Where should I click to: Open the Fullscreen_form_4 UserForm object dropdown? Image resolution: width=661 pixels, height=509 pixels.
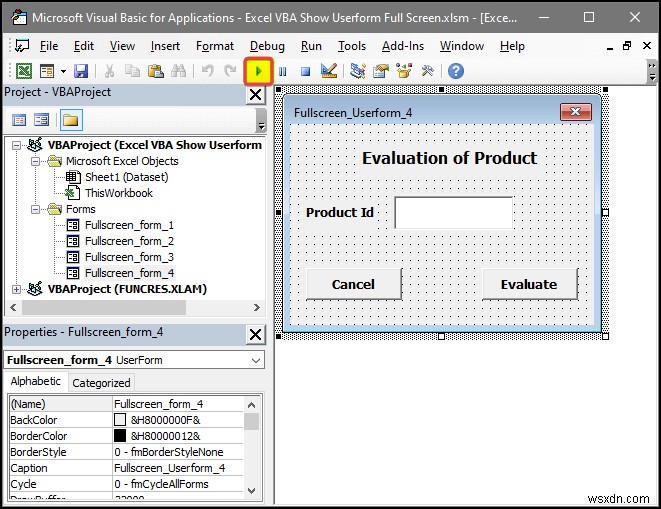[x=255, y=361]
